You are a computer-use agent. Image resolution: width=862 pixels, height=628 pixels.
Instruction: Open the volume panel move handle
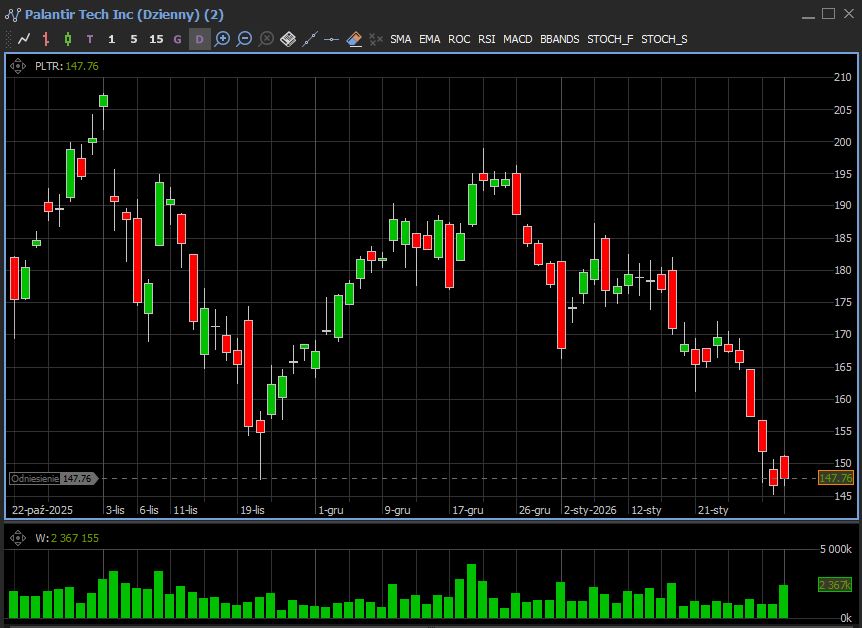pos(18,538)
